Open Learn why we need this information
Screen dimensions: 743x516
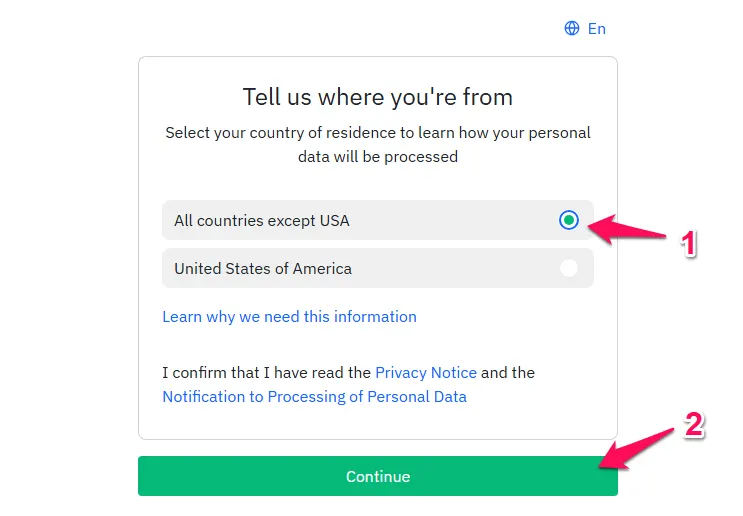coord(290,317)
